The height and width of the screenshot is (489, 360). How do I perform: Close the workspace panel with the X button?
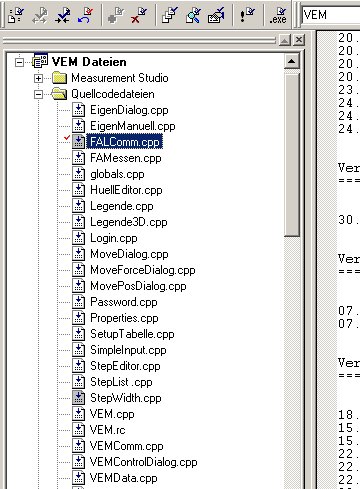(x=299, y=40)
